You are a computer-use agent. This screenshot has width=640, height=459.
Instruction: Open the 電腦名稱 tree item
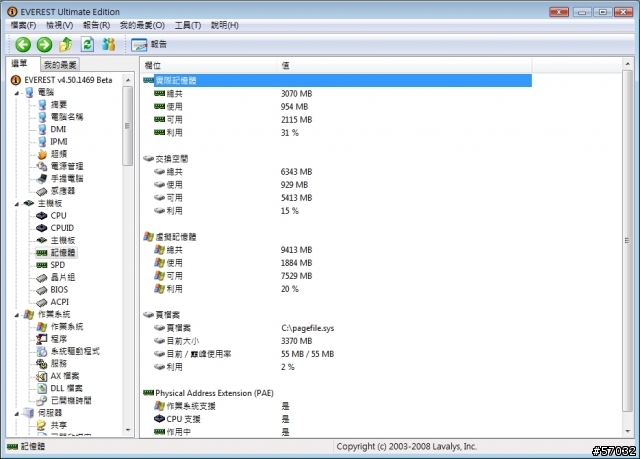67,117
